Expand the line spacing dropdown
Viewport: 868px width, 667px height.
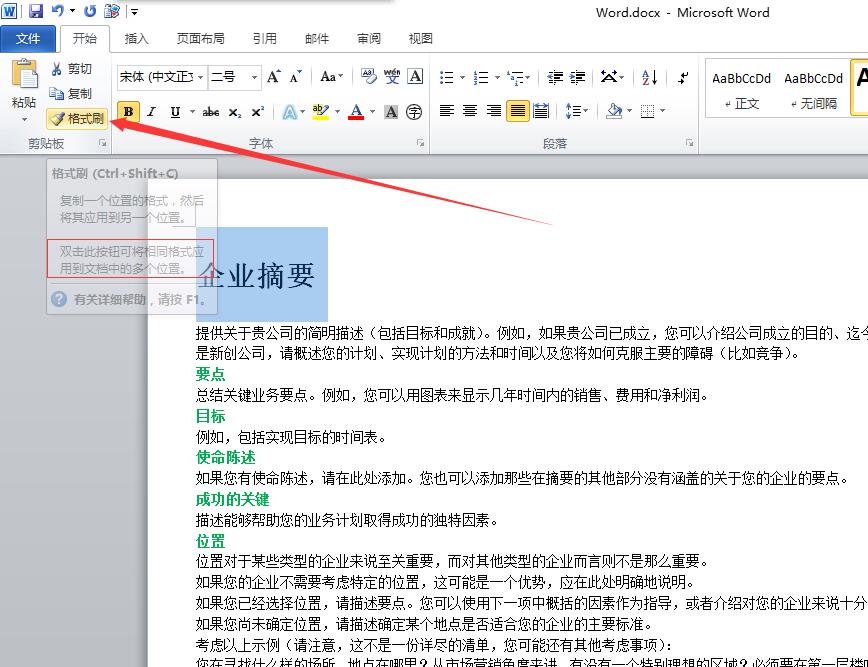pos(584,111)
